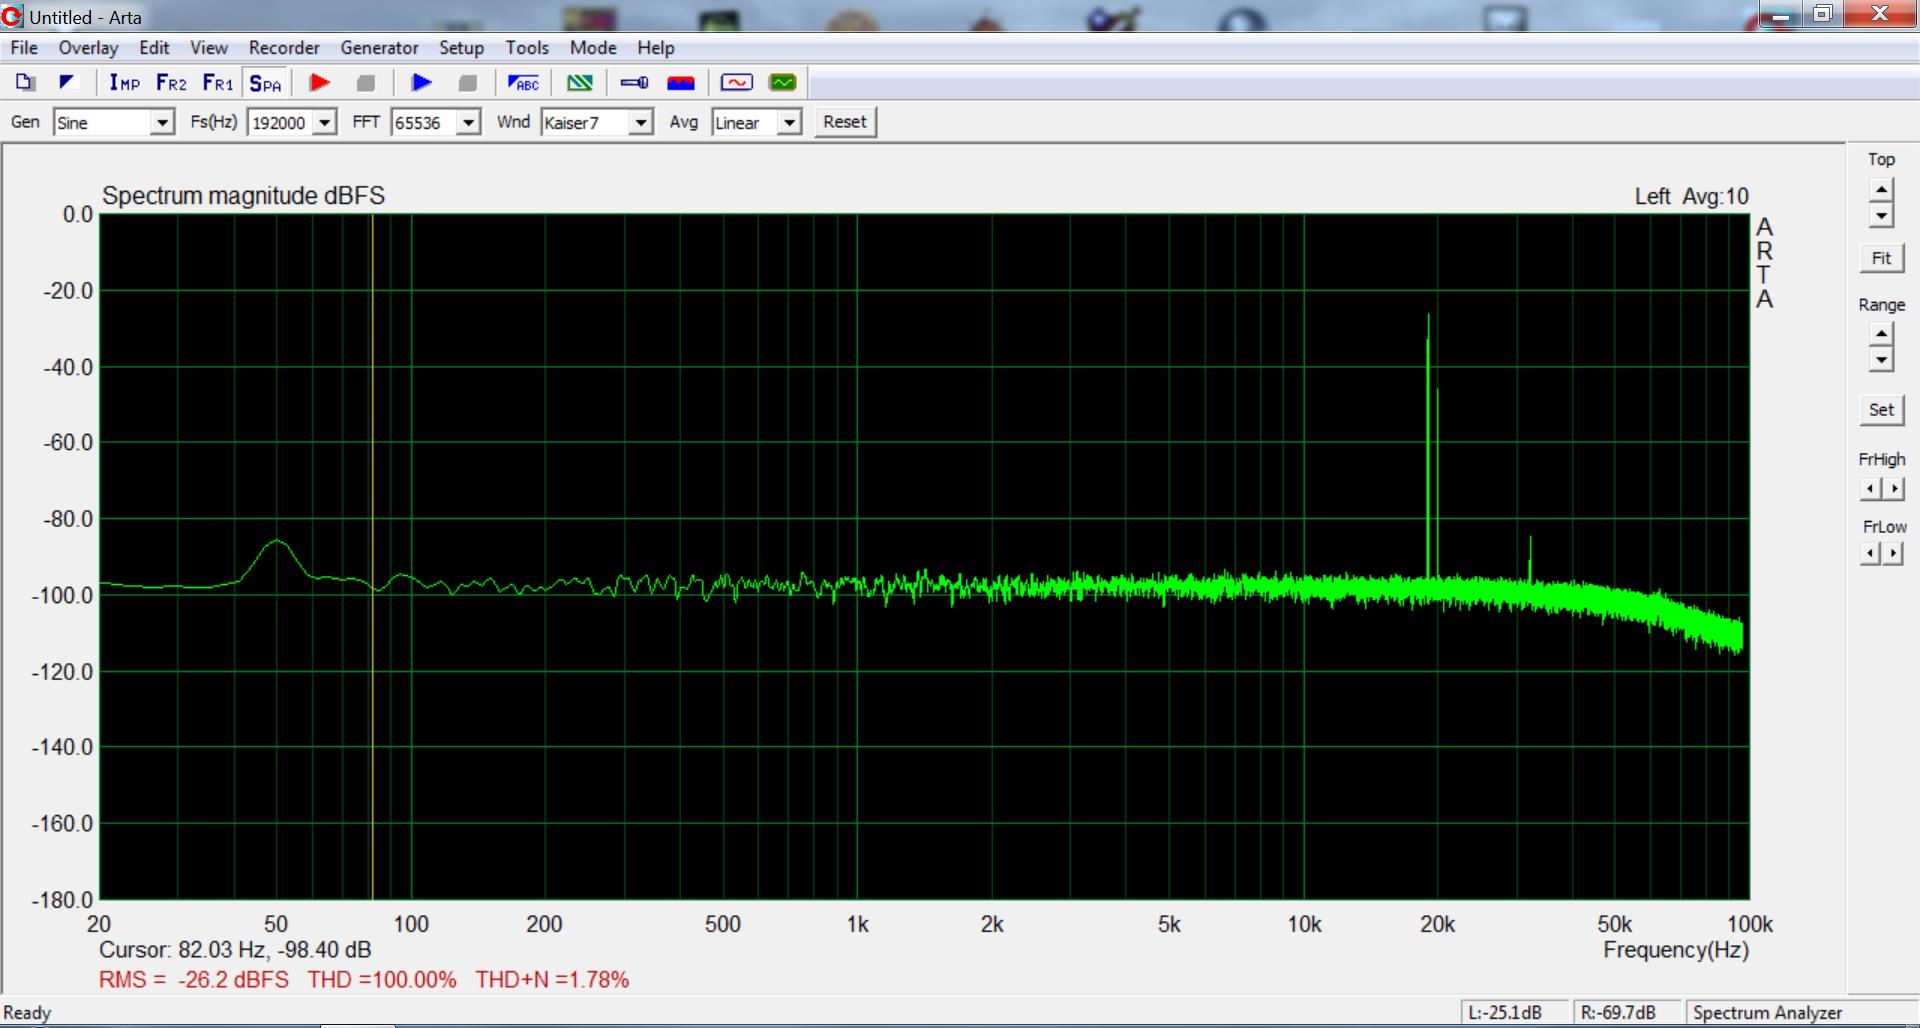The height and width of the screenshot is (1028, 1924).
Task: Open the FFT size dropdown
Action: (468, 123)
